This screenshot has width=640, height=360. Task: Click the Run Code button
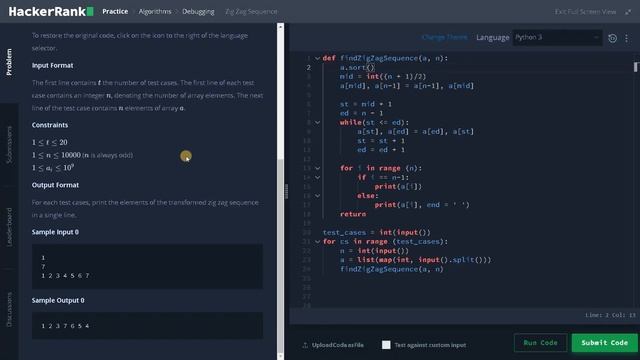tap(540, 343)
